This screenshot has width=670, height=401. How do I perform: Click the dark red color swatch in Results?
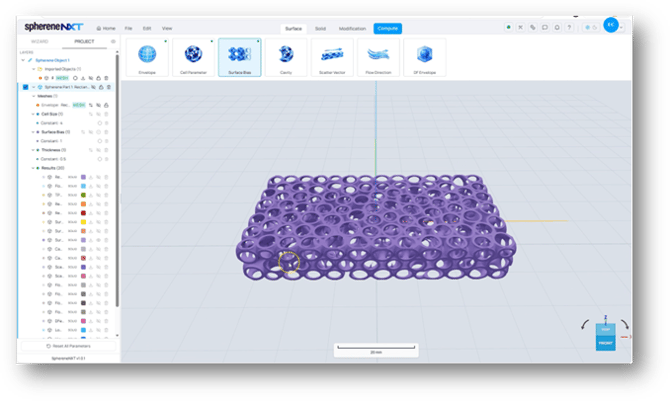(x=83, y=213)
